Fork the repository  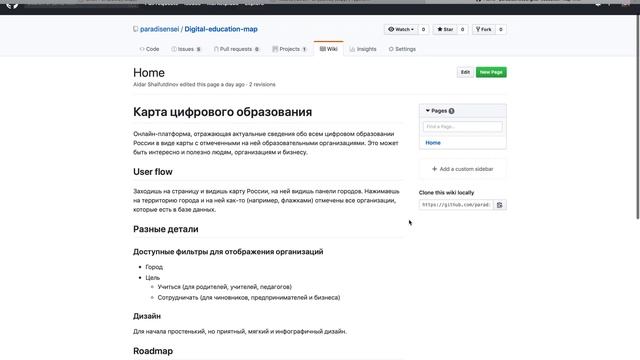484,29
